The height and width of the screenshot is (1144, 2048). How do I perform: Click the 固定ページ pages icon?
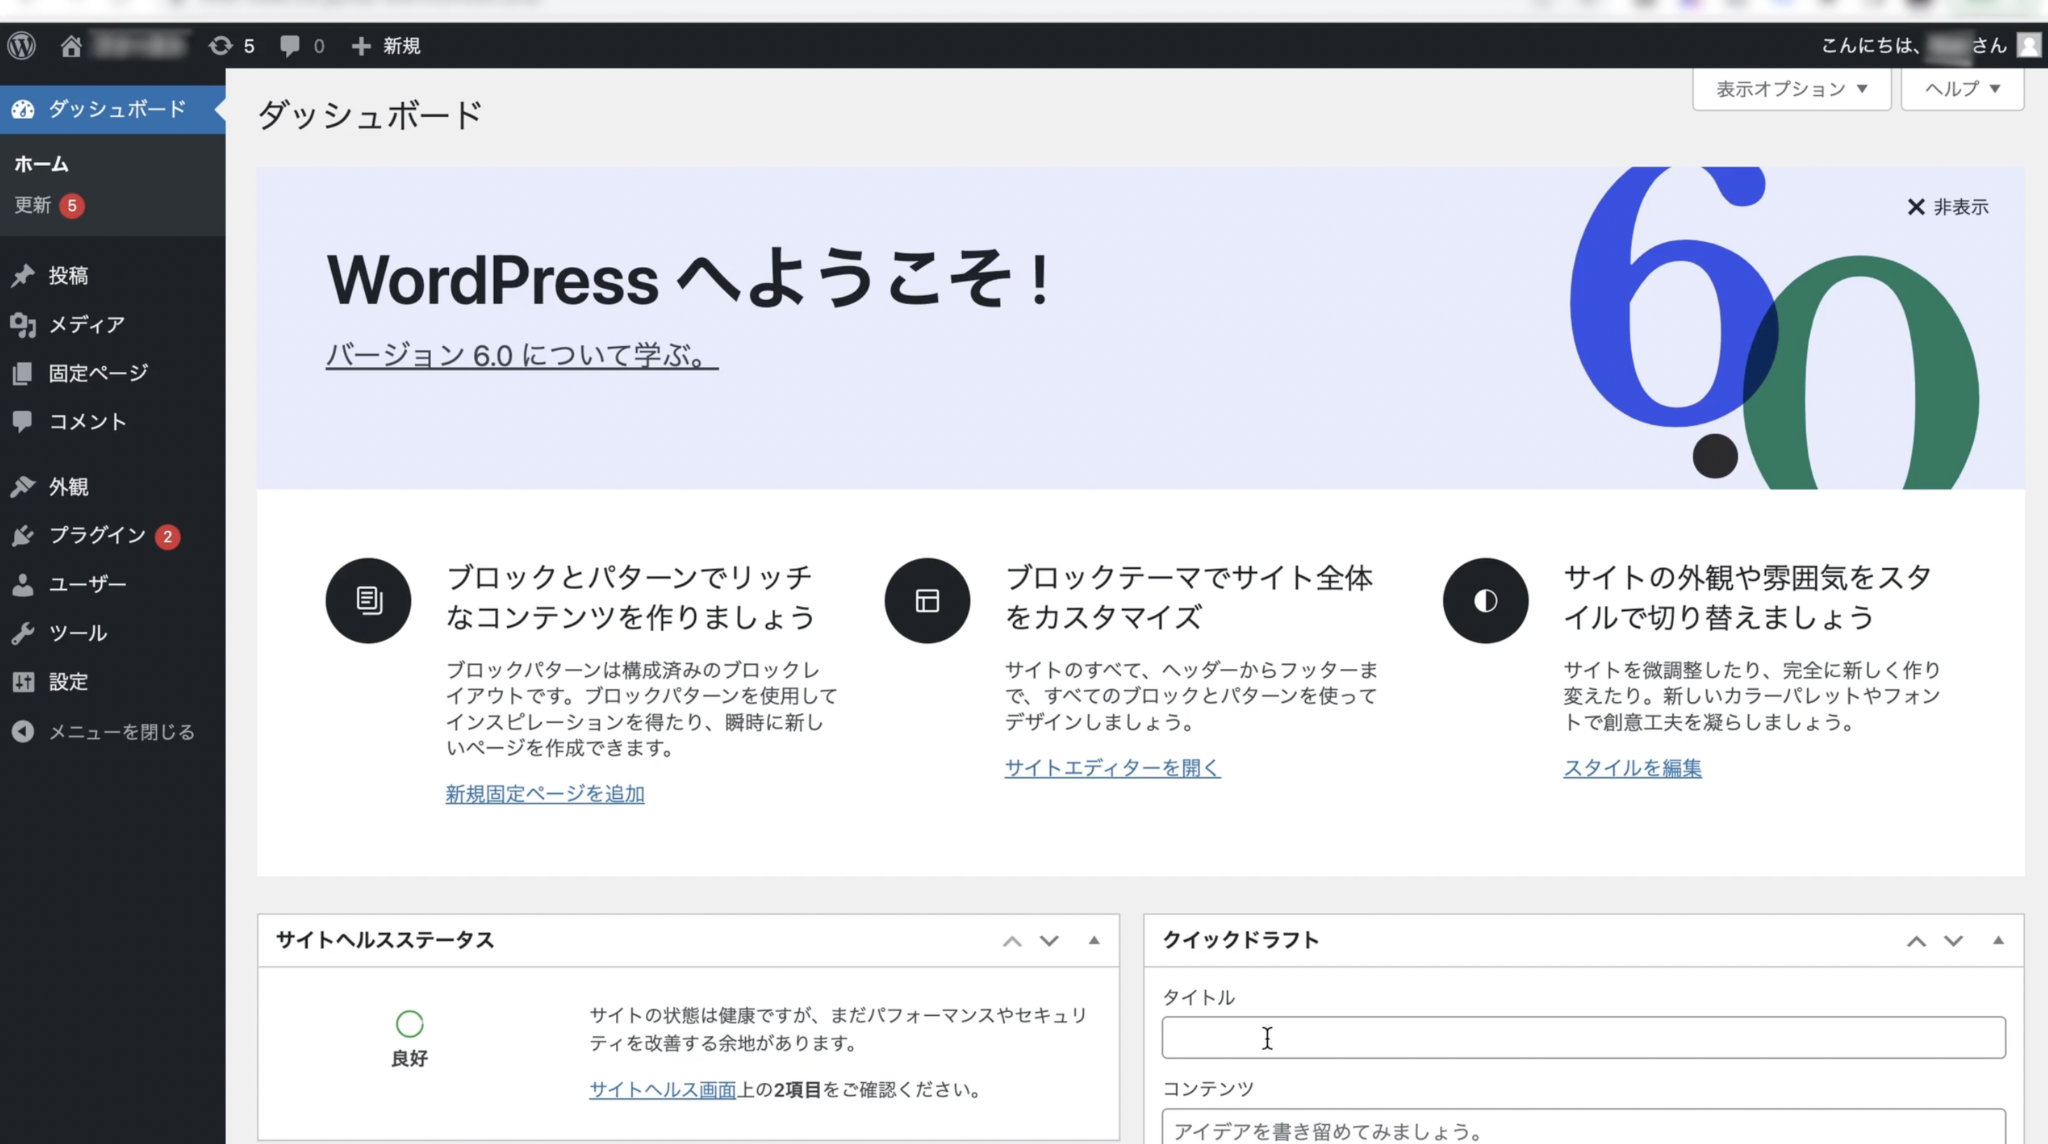(x=23, y=373)
